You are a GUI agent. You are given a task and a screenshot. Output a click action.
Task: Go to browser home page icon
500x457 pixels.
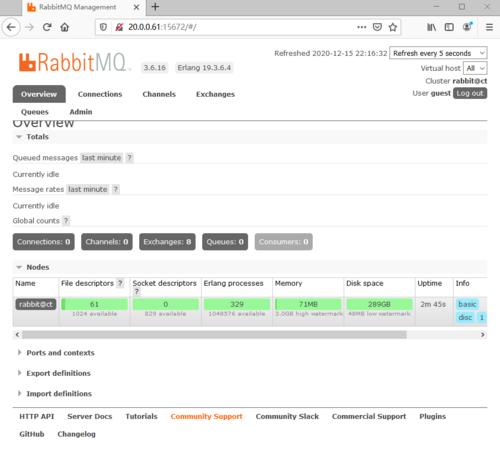point(65,27)
